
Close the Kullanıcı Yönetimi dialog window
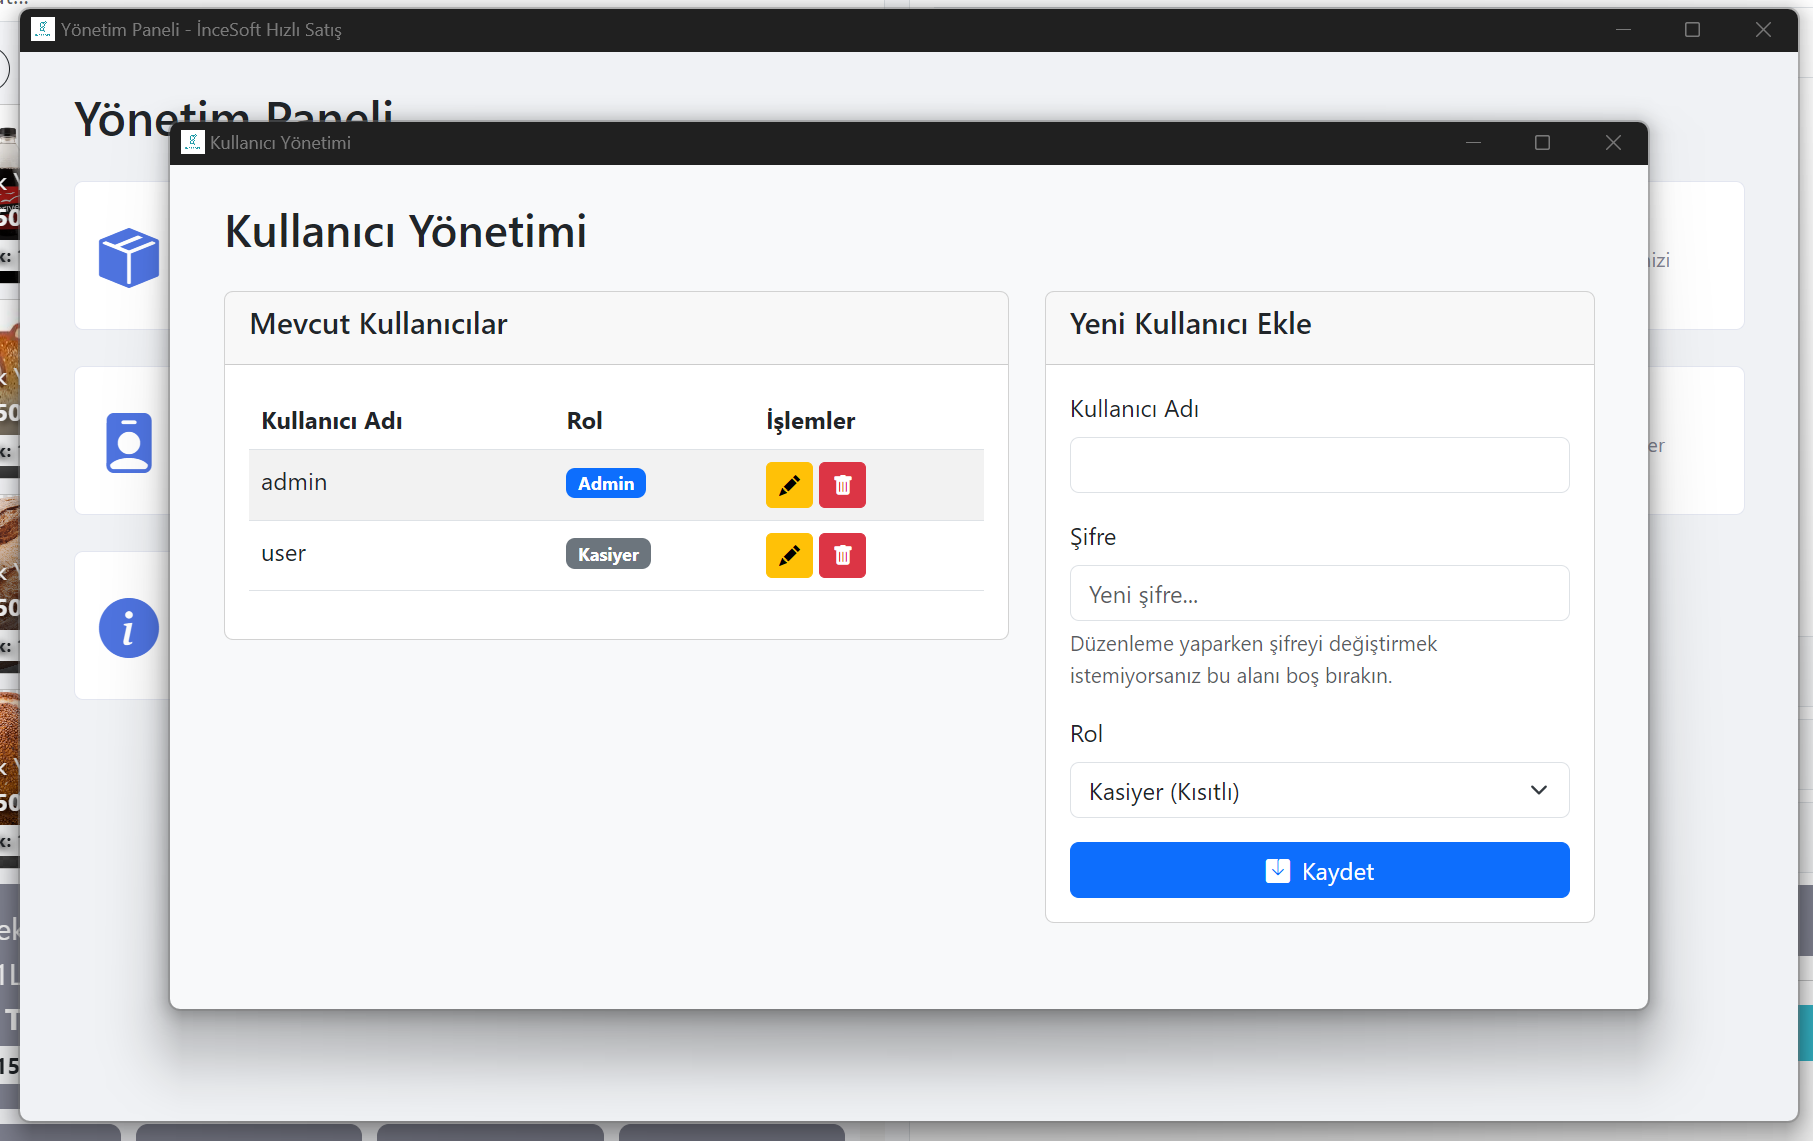(1612, 143)
